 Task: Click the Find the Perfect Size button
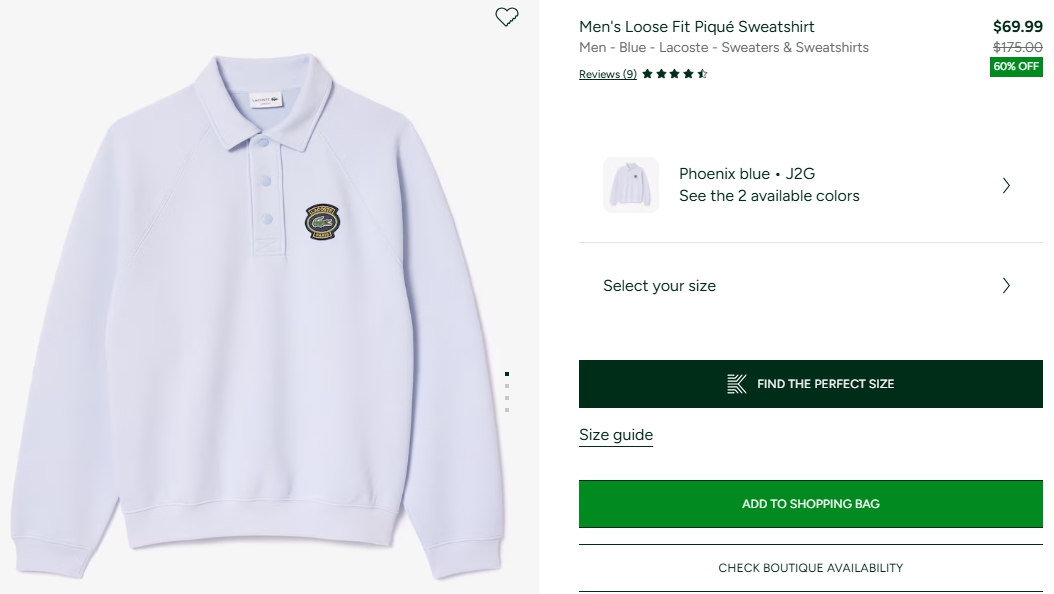coord(811,384)
